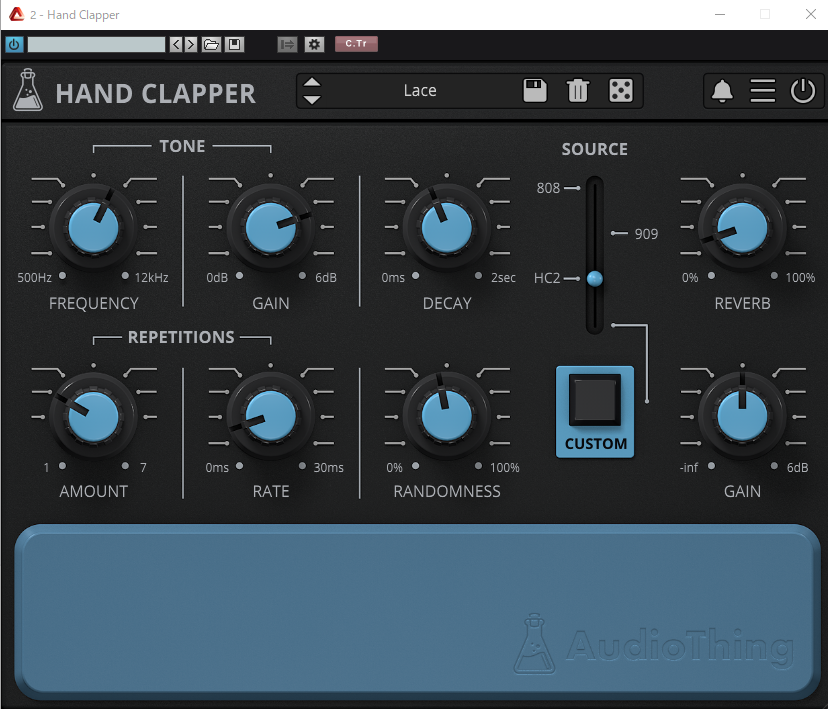The width and height of the screenshot is (828, 709).
Task: Toggle the plugin bypass power icon
Action: click(x=803, y=91)
